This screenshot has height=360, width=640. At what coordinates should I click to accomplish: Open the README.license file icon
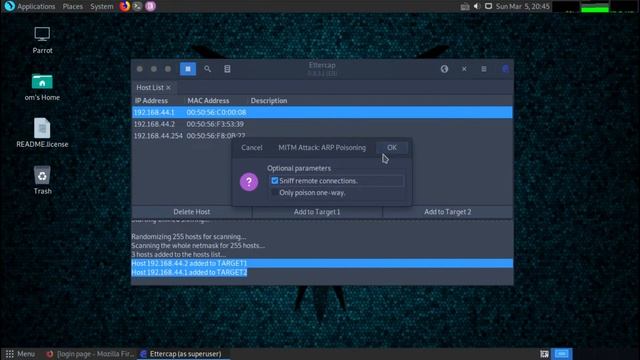click(42, 133)
